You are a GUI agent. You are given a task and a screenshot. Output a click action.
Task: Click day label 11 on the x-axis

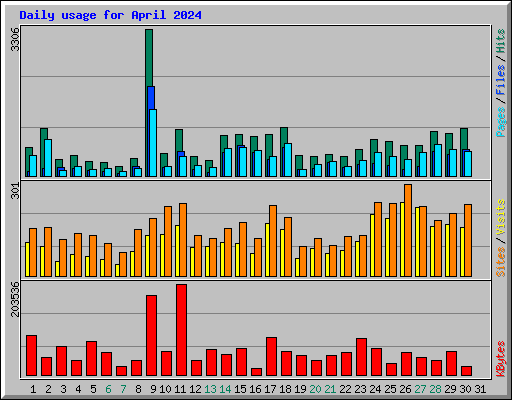click(x=180, y=389)
